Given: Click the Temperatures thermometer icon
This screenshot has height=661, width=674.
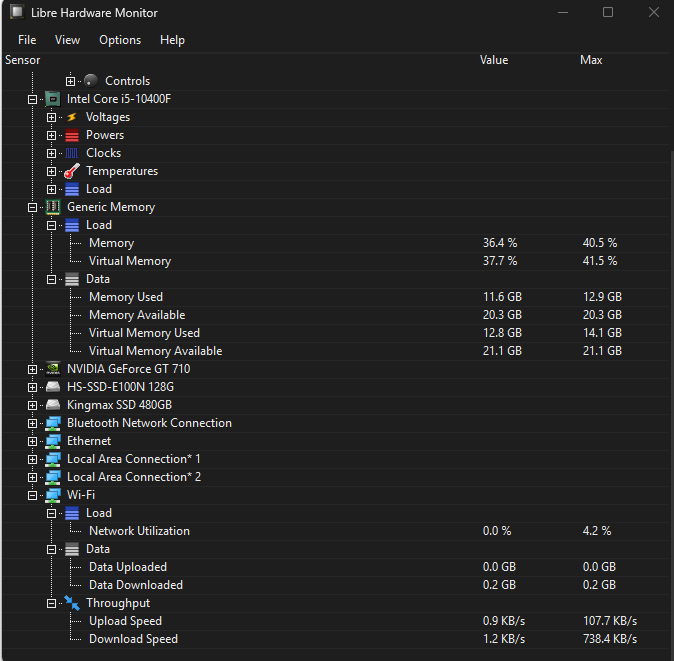Looking at the screenshot, I should click(72, 171).
